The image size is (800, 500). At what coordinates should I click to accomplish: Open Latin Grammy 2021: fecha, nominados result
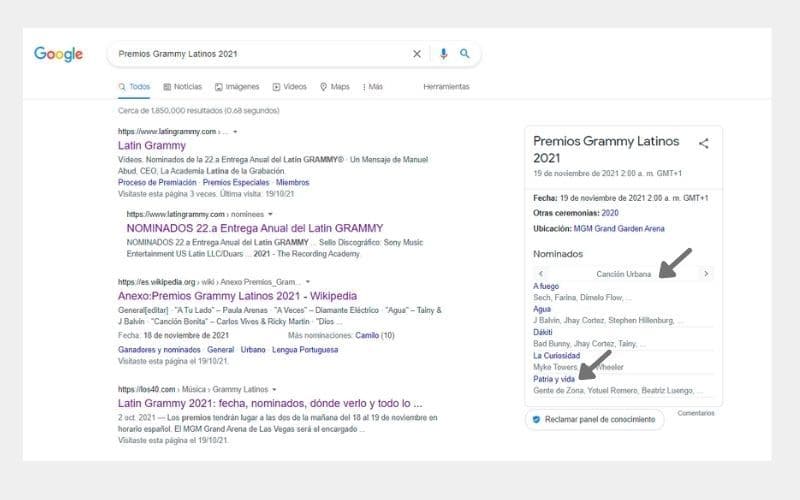[270, 403]
